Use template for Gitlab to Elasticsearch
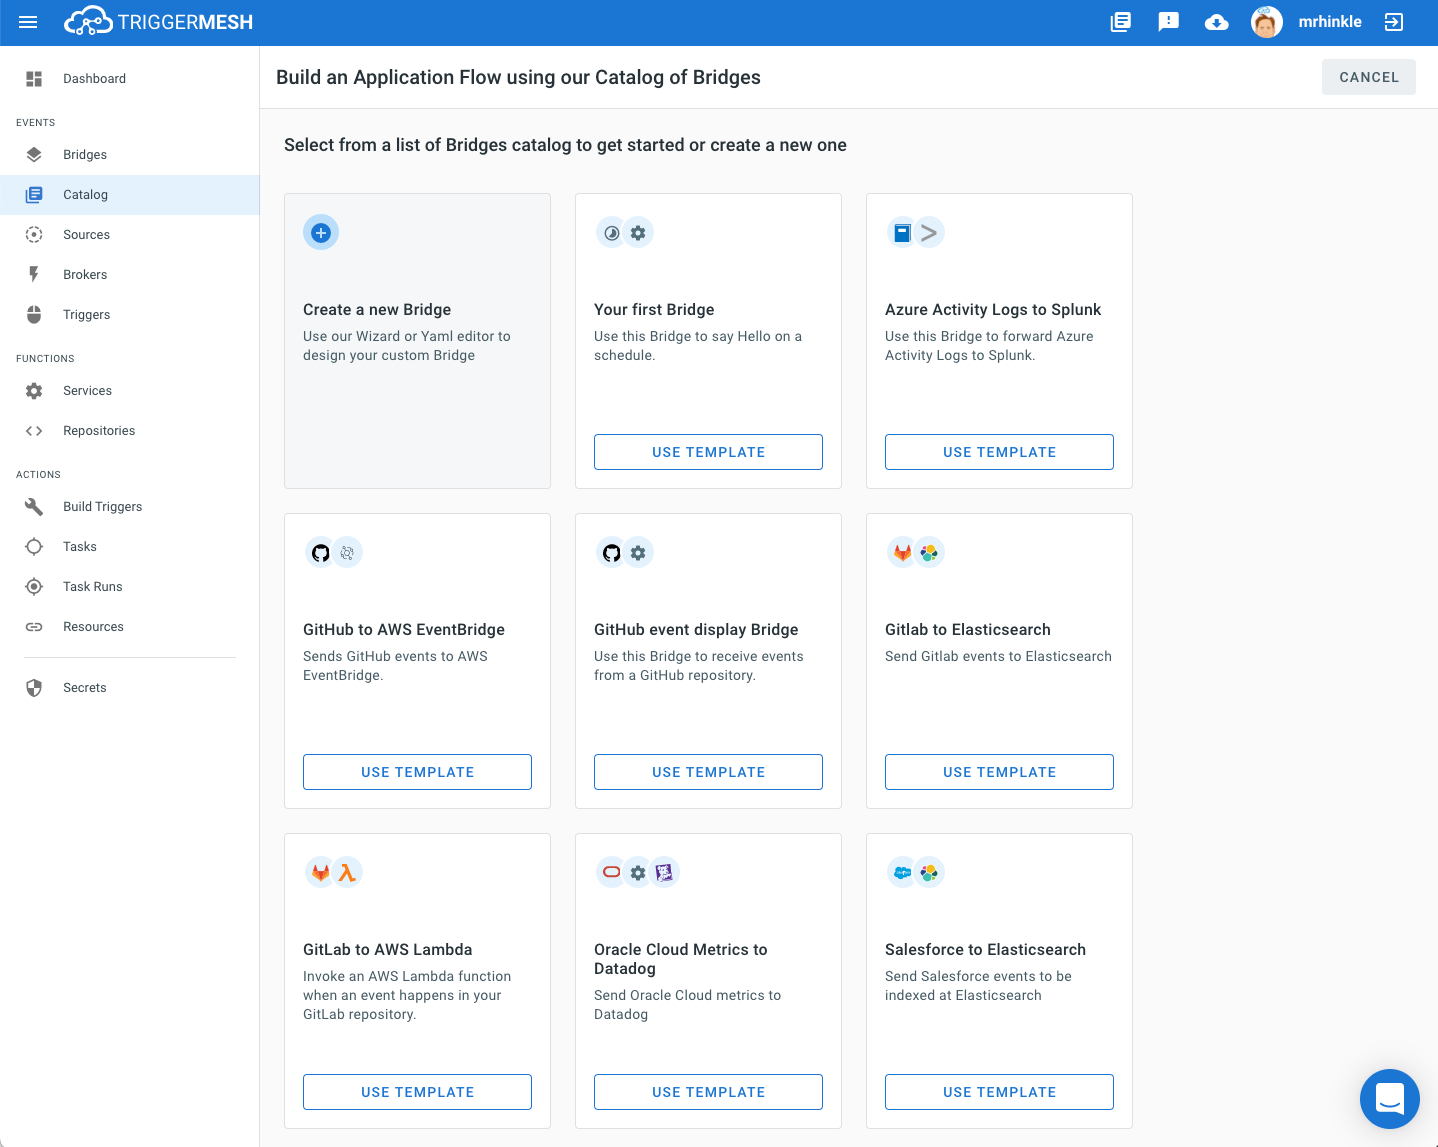The image size is (1438, 1147). tap(999, 772)
